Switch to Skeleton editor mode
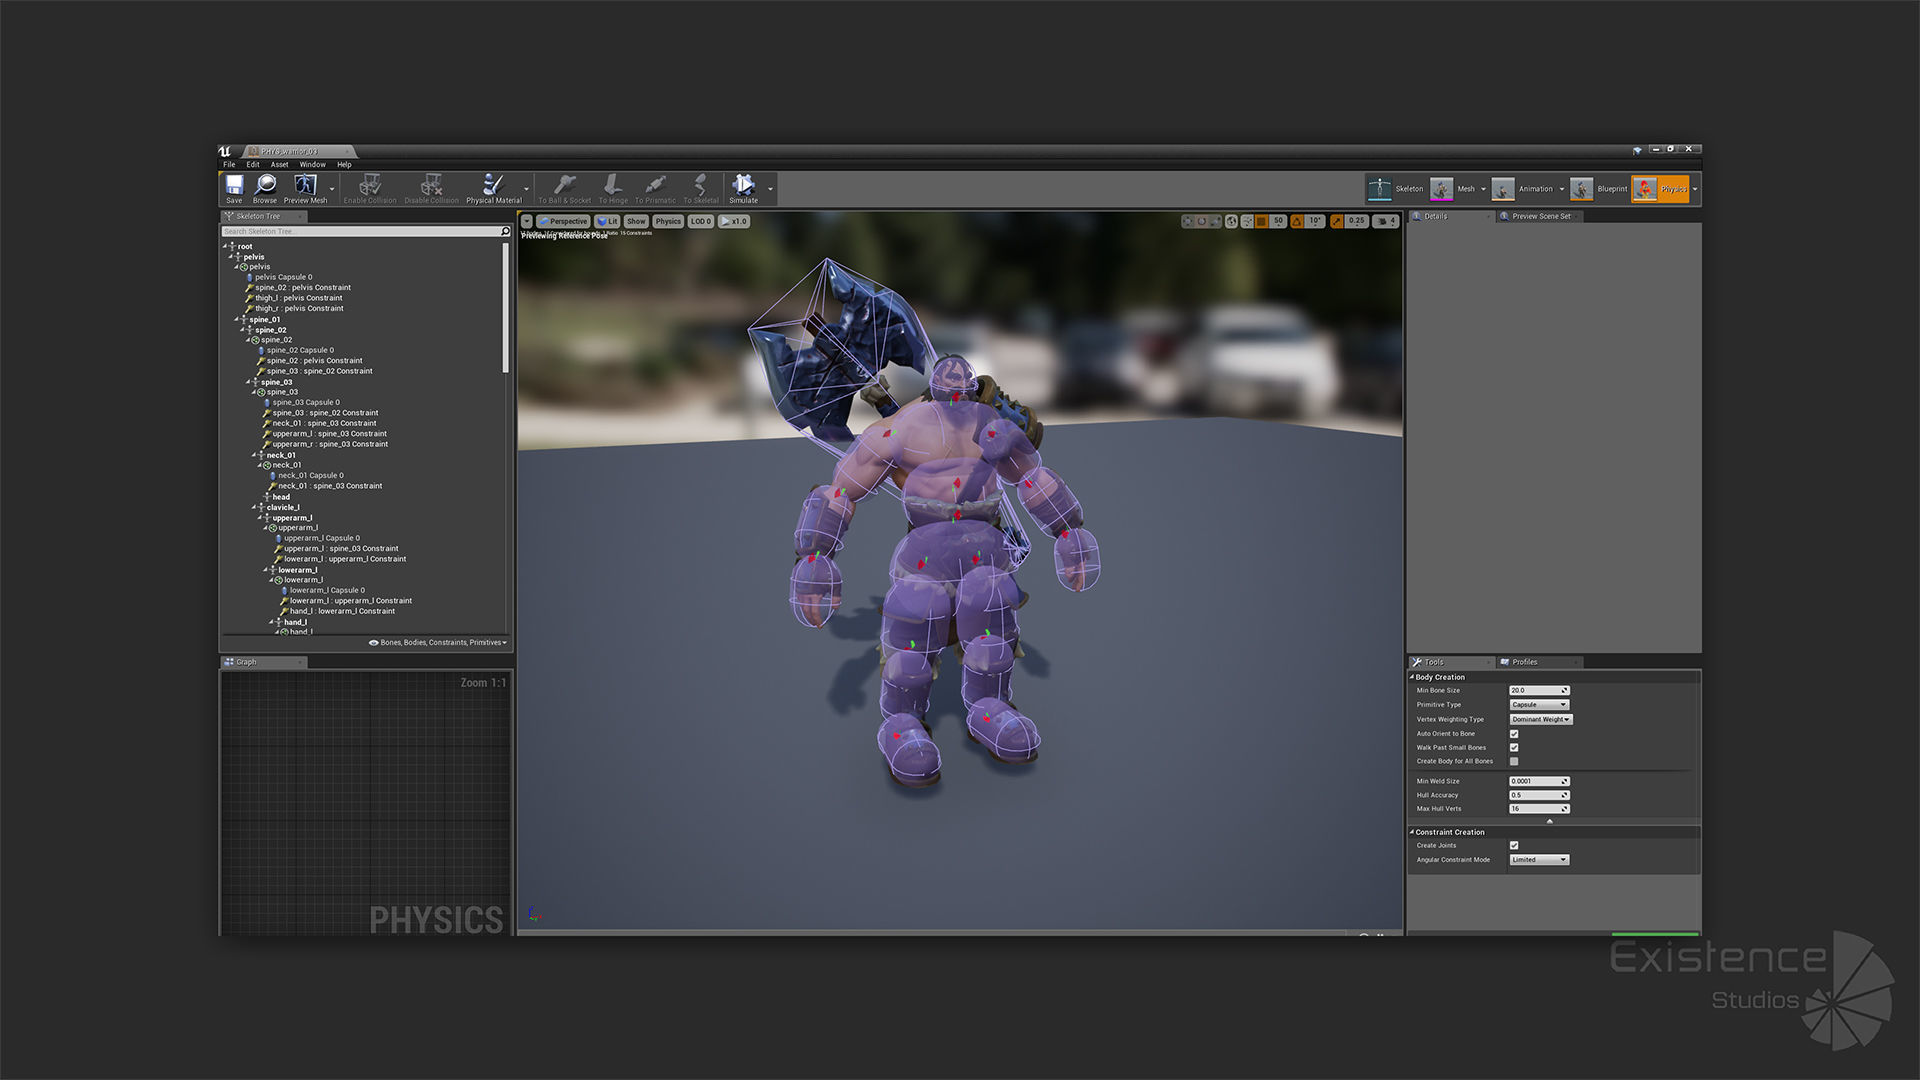1920x1080 pixels. point(1397,189)
